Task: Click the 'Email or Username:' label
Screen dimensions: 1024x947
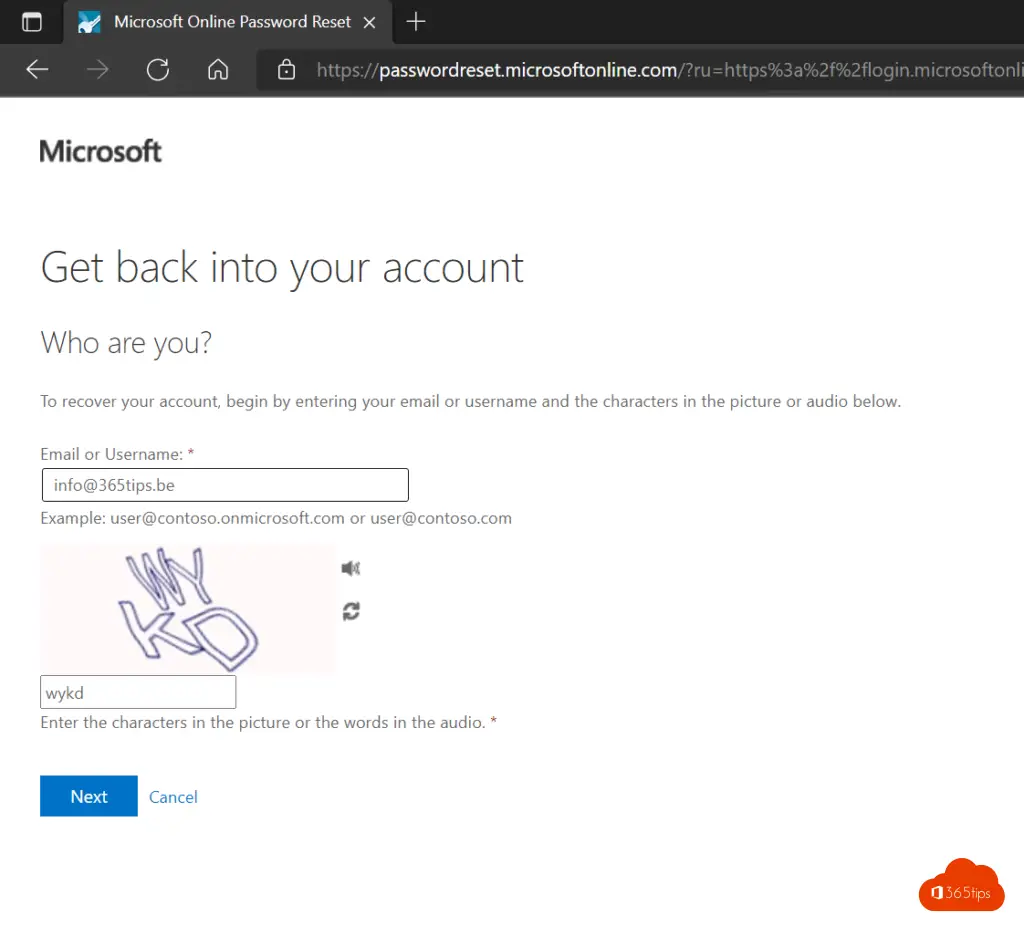Action: click(112, 455)
